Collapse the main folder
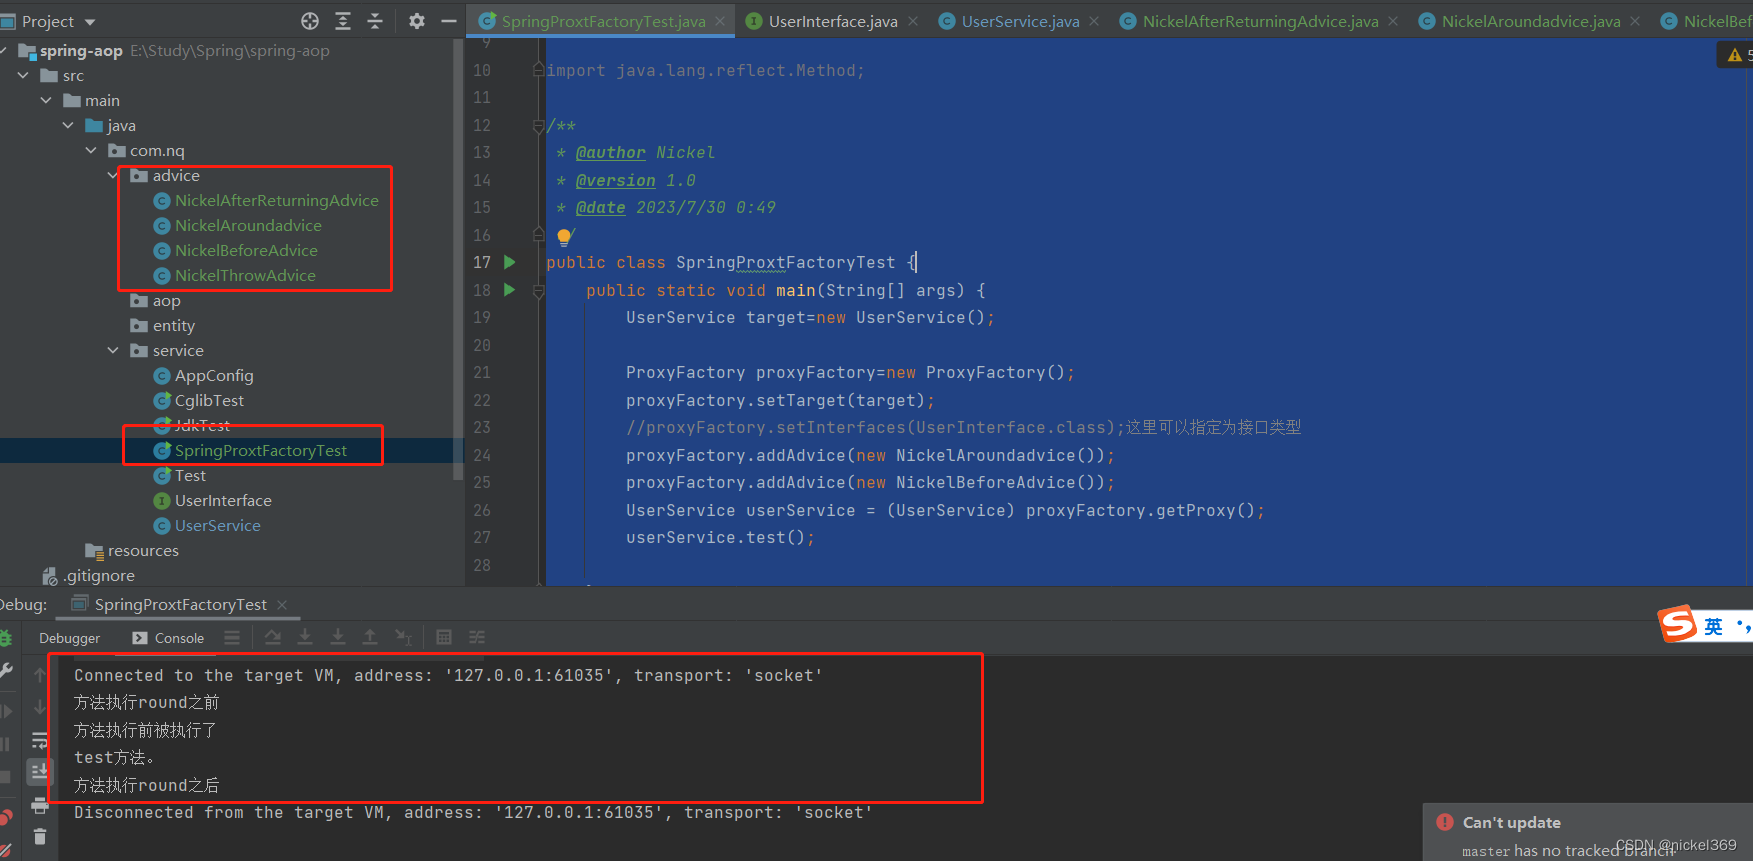 pos(46,100)
